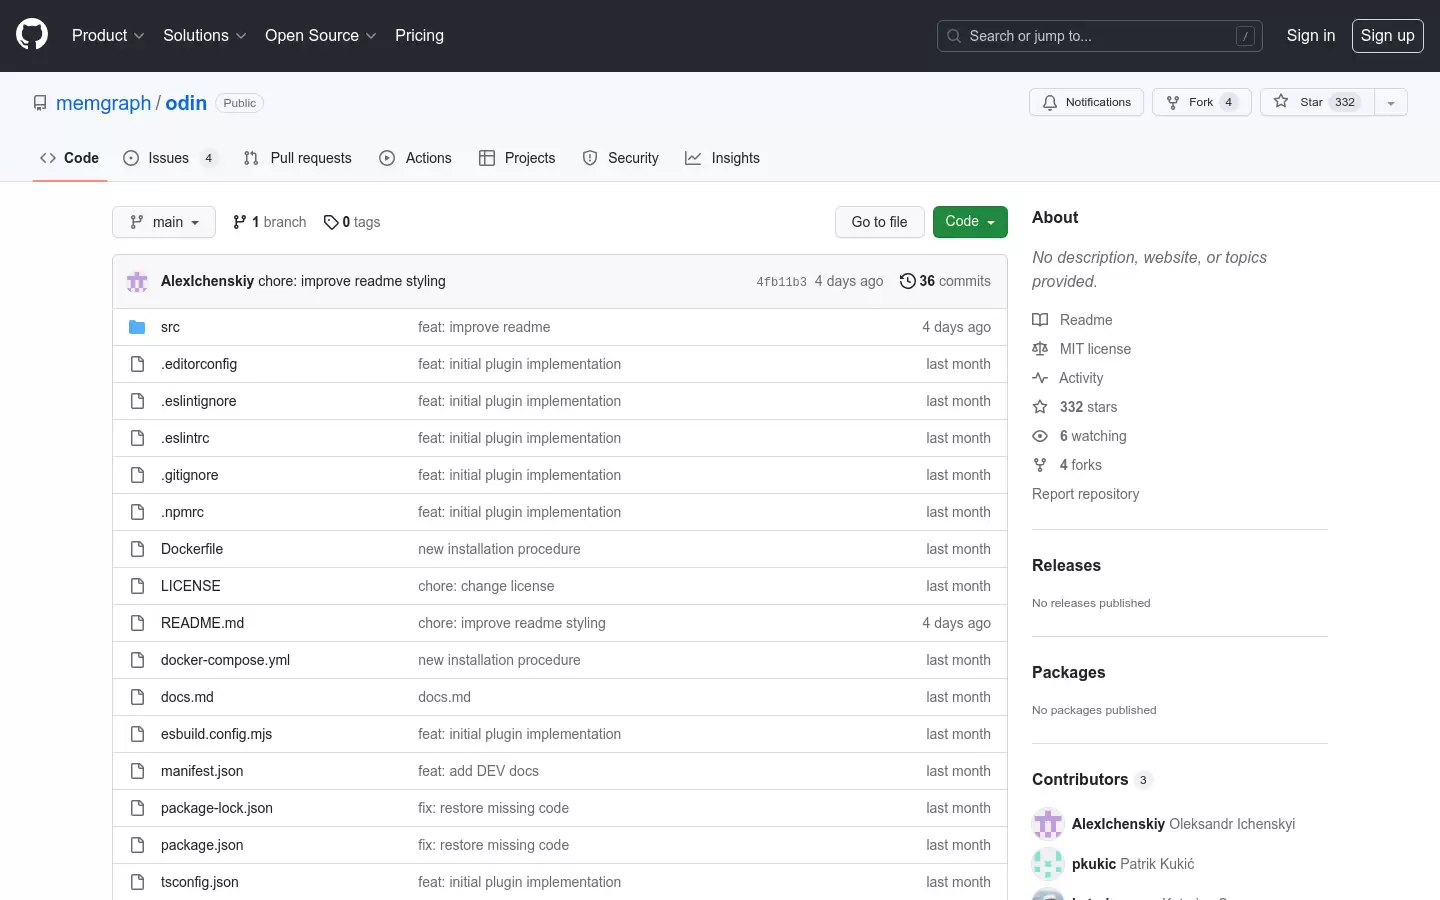
Task: Click Report repository link
Action: pyautogui.click(x=1085, y=494)
